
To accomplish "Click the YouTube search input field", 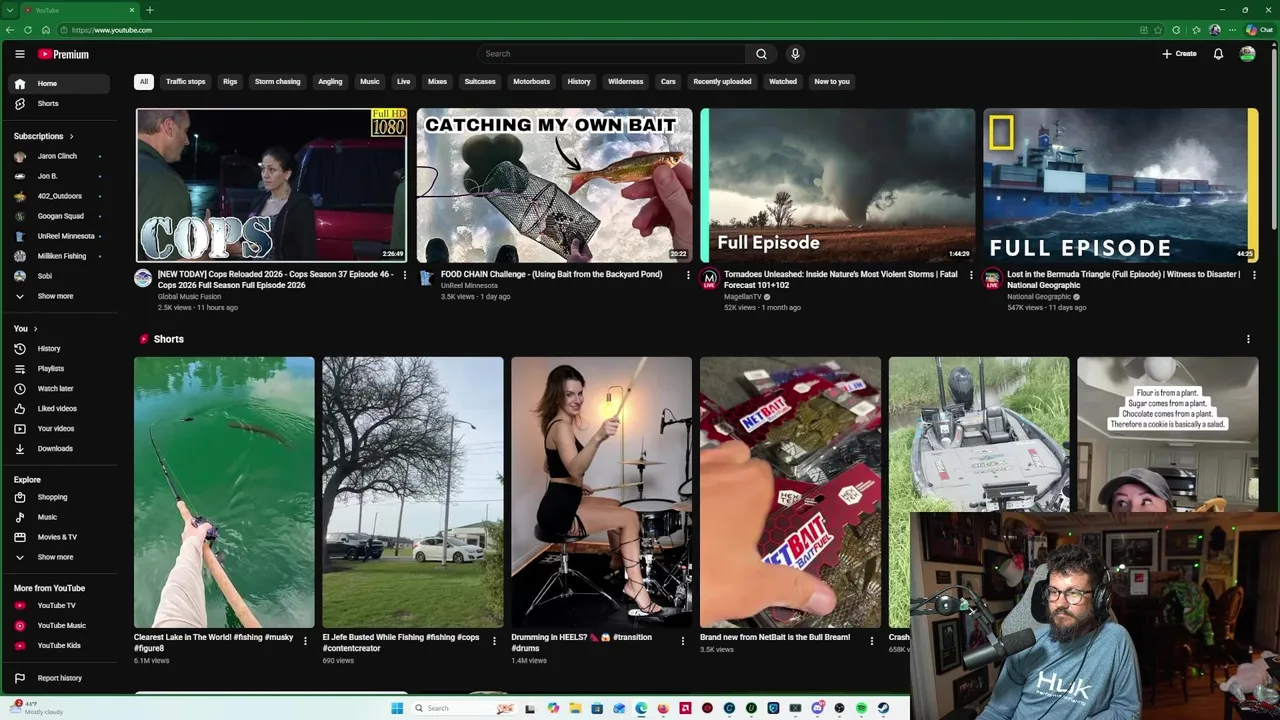I will coord(611,54).
